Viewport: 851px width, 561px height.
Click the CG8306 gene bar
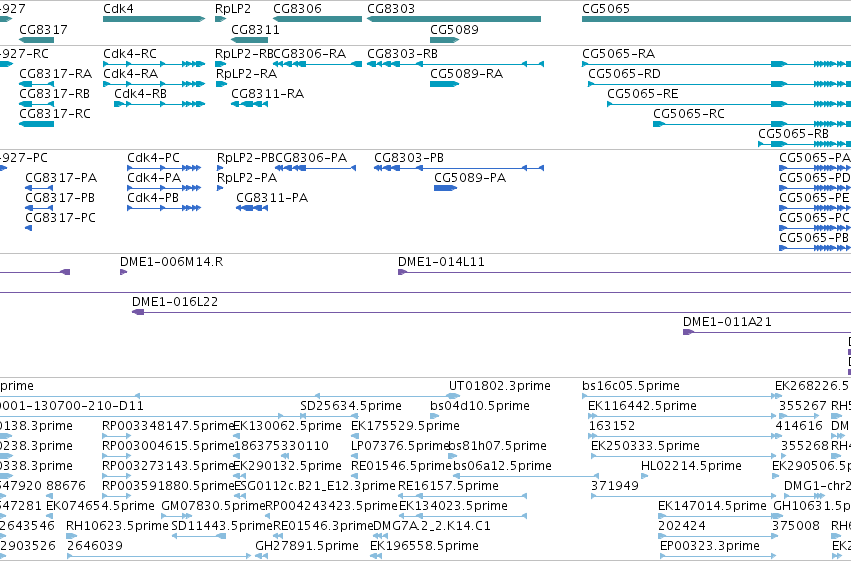tap(317, 19)
